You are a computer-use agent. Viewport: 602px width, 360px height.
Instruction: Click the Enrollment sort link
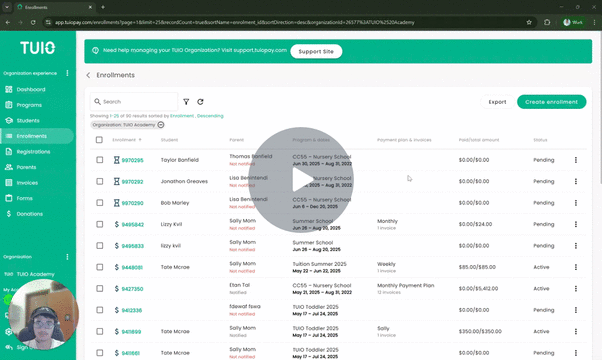tap(182, 116)
